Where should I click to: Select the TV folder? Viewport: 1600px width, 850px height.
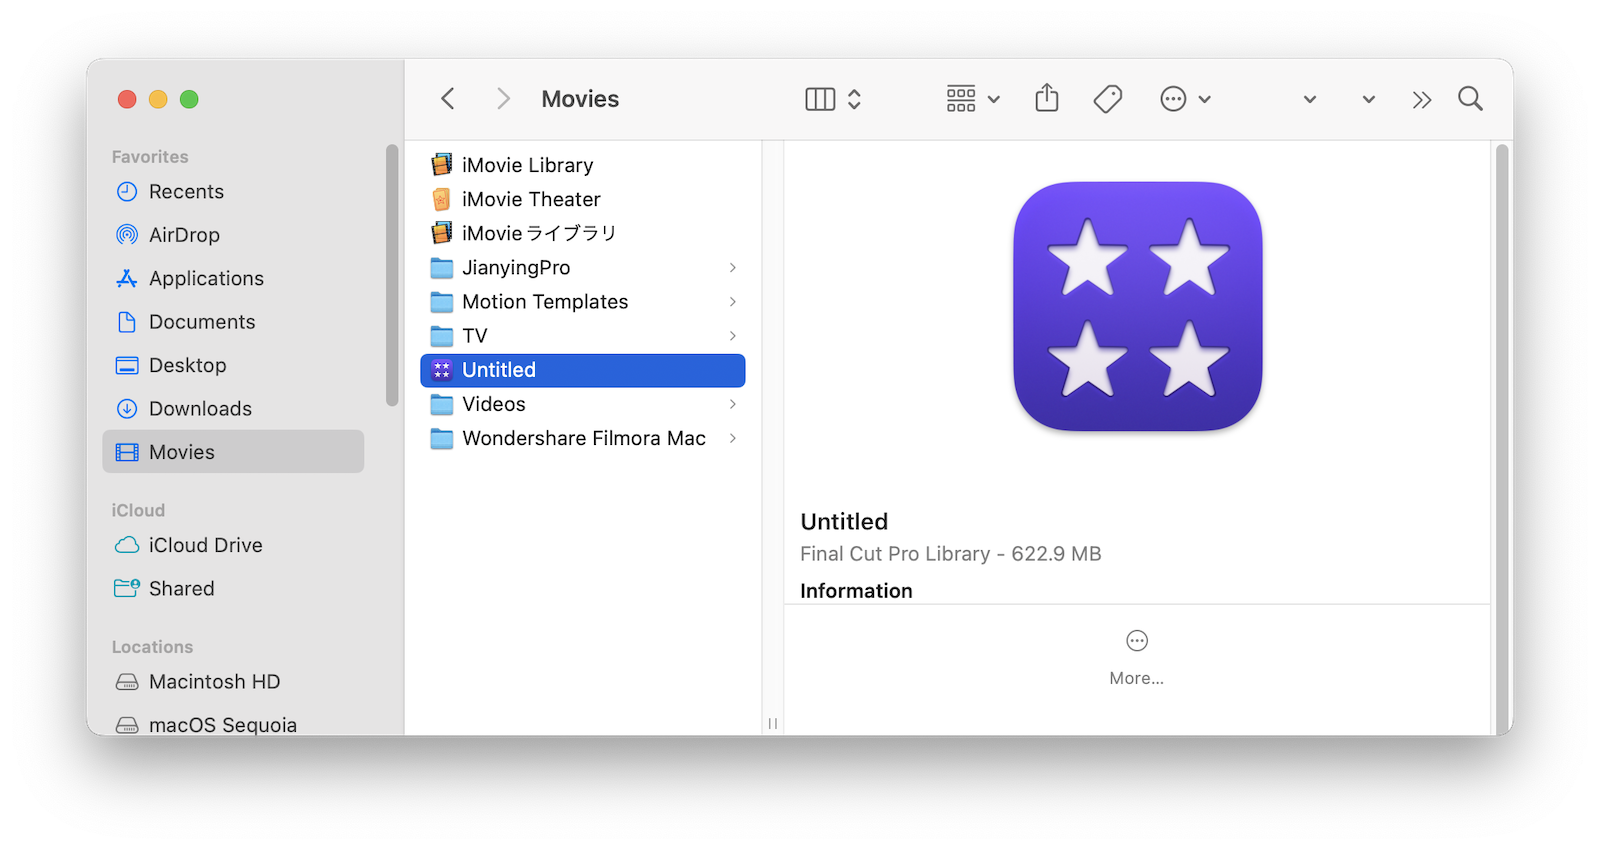(x=583, y=336)
